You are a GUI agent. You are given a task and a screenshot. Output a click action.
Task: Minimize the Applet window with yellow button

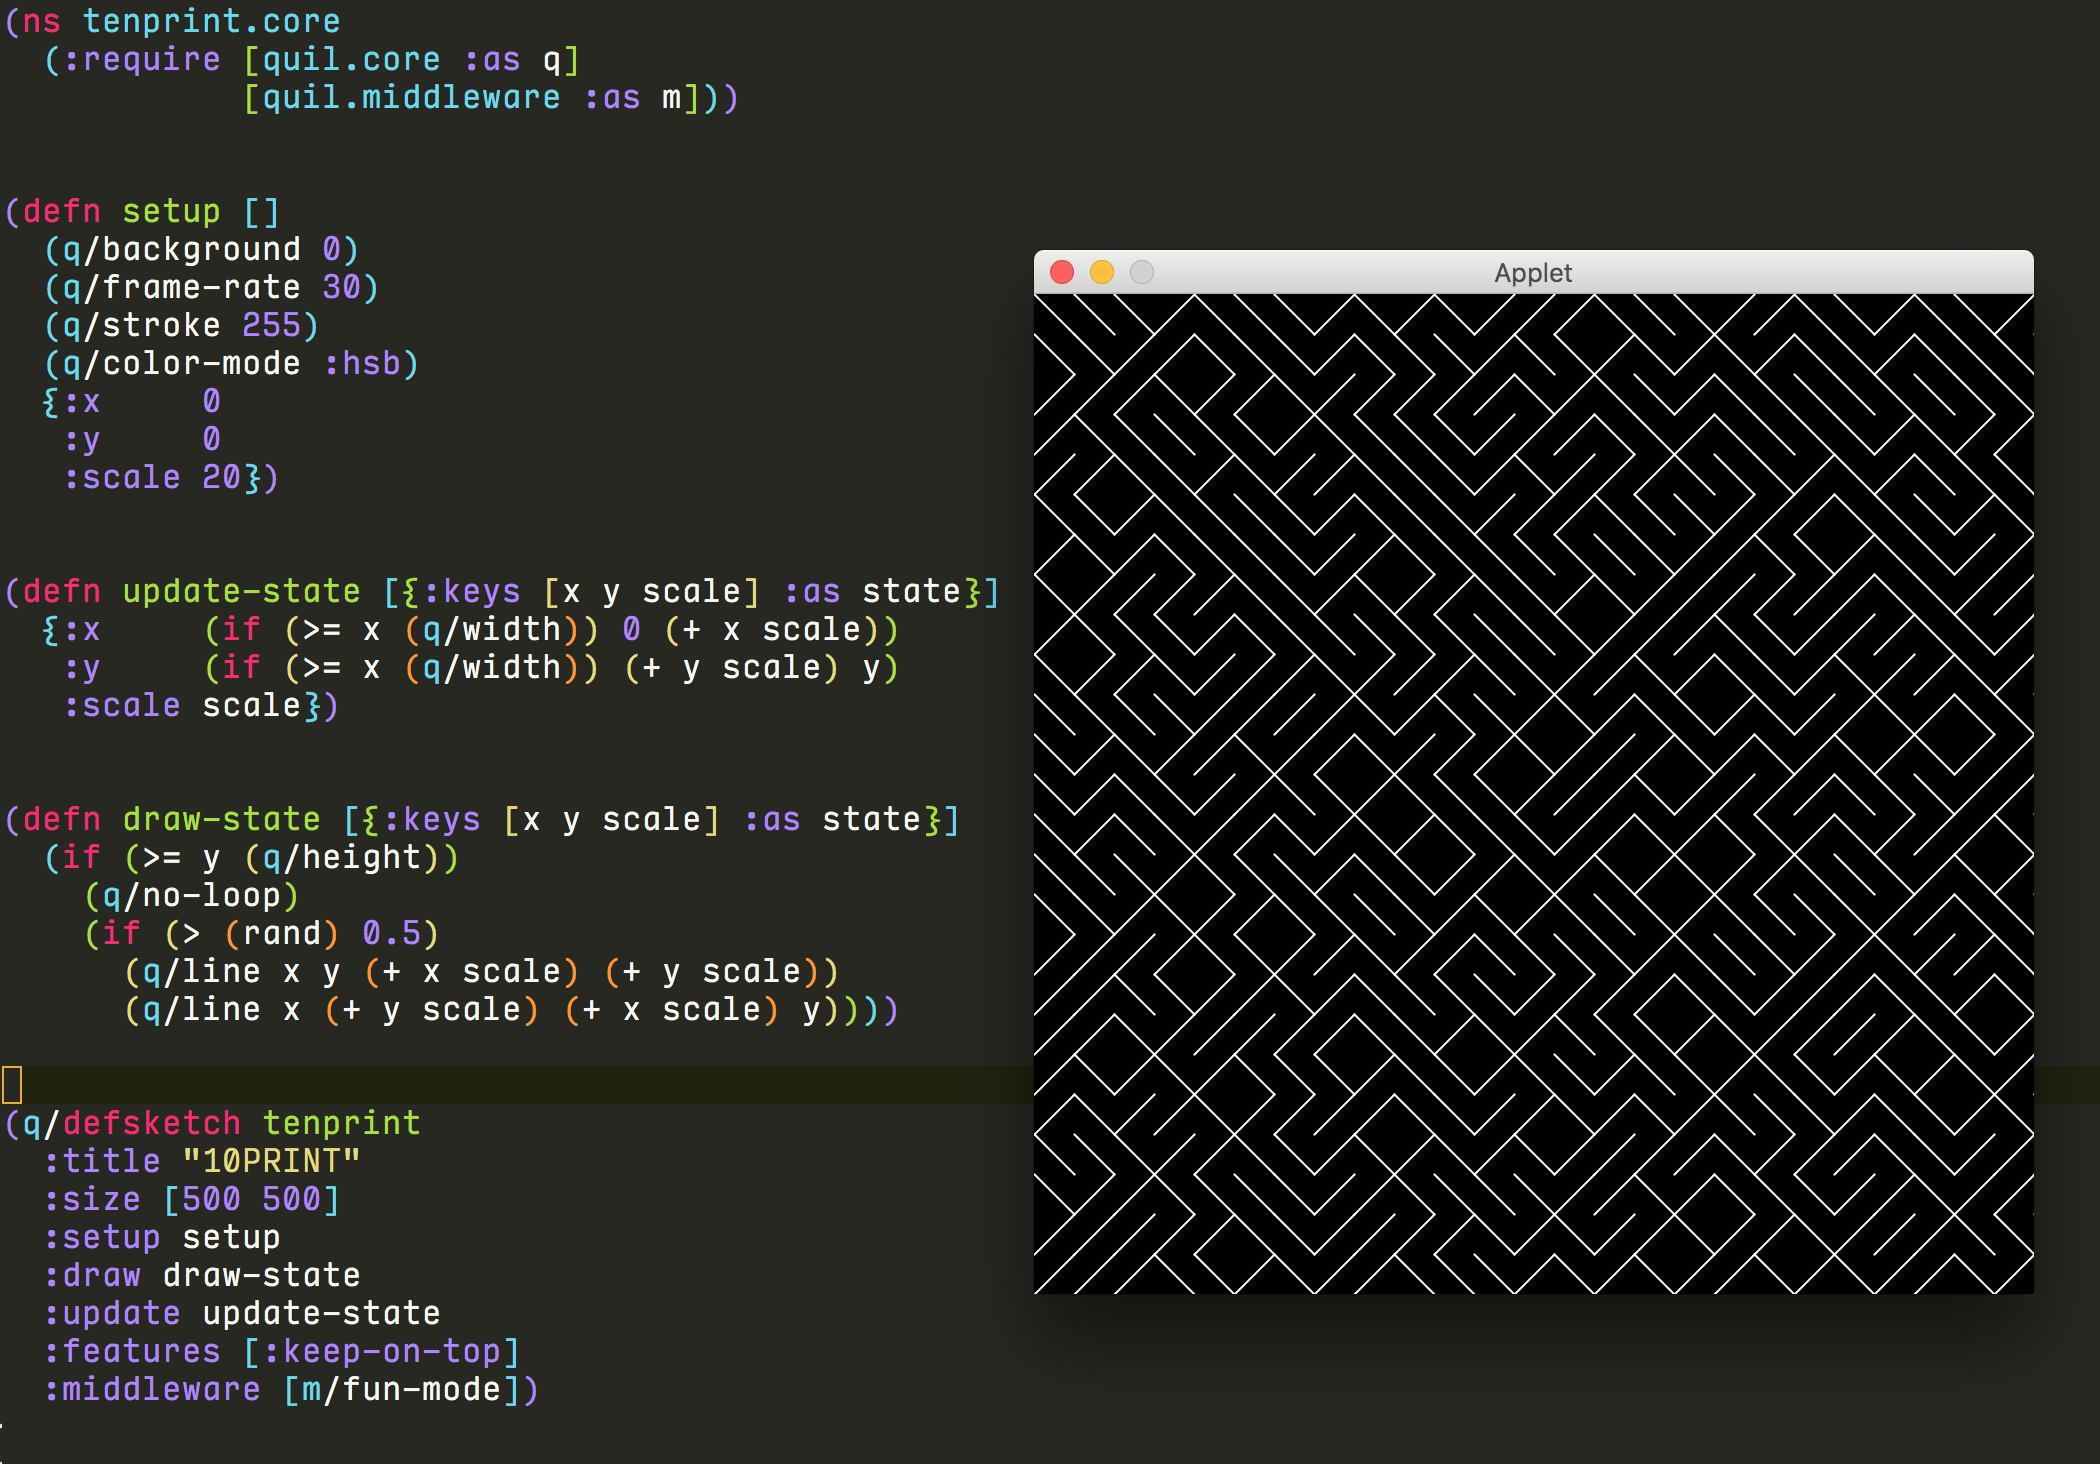pos(1102,272)
